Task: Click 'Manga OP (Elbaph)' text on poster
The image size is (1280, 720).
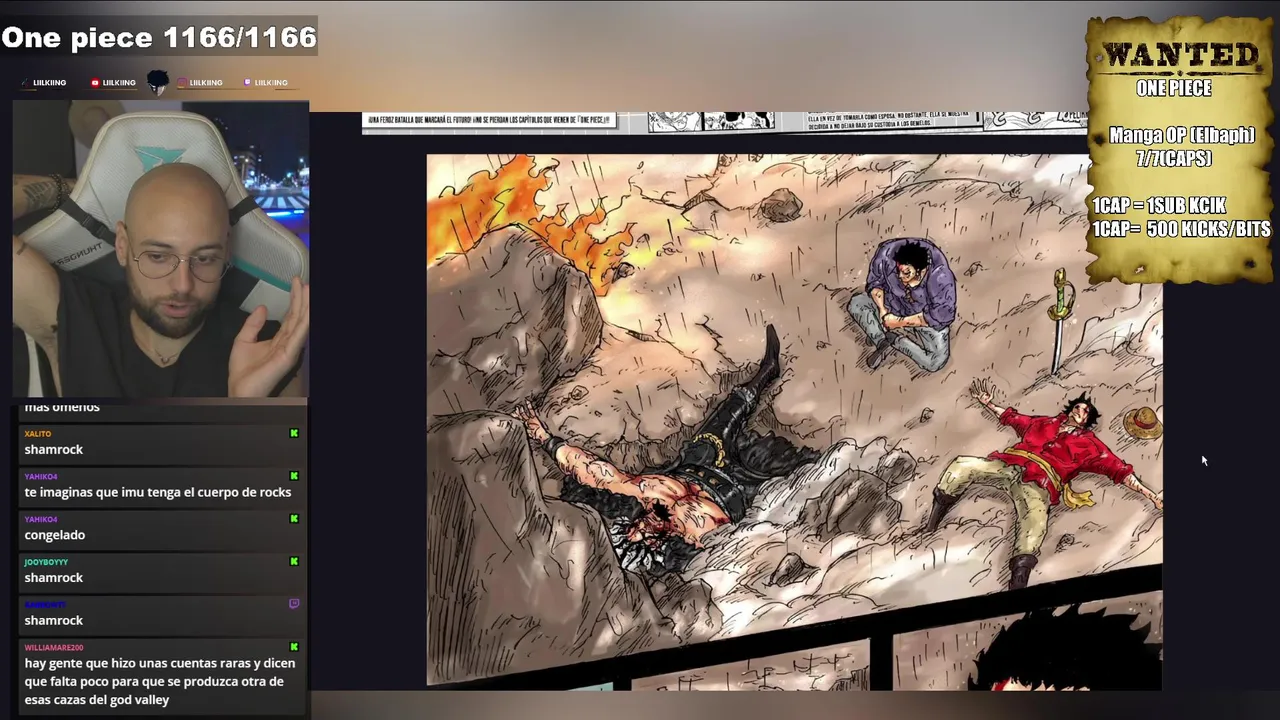Action: (x=1181, y=136)
